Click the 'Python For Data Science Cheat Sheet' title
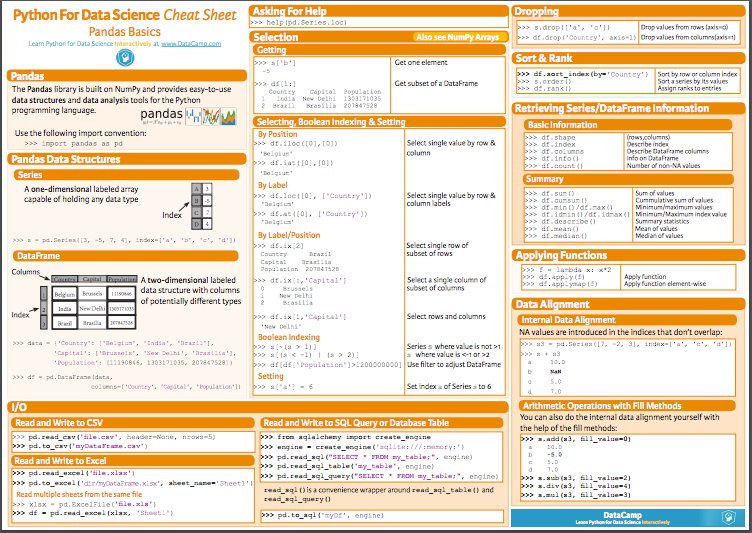752x533 pixels. (x=125, y=15)
